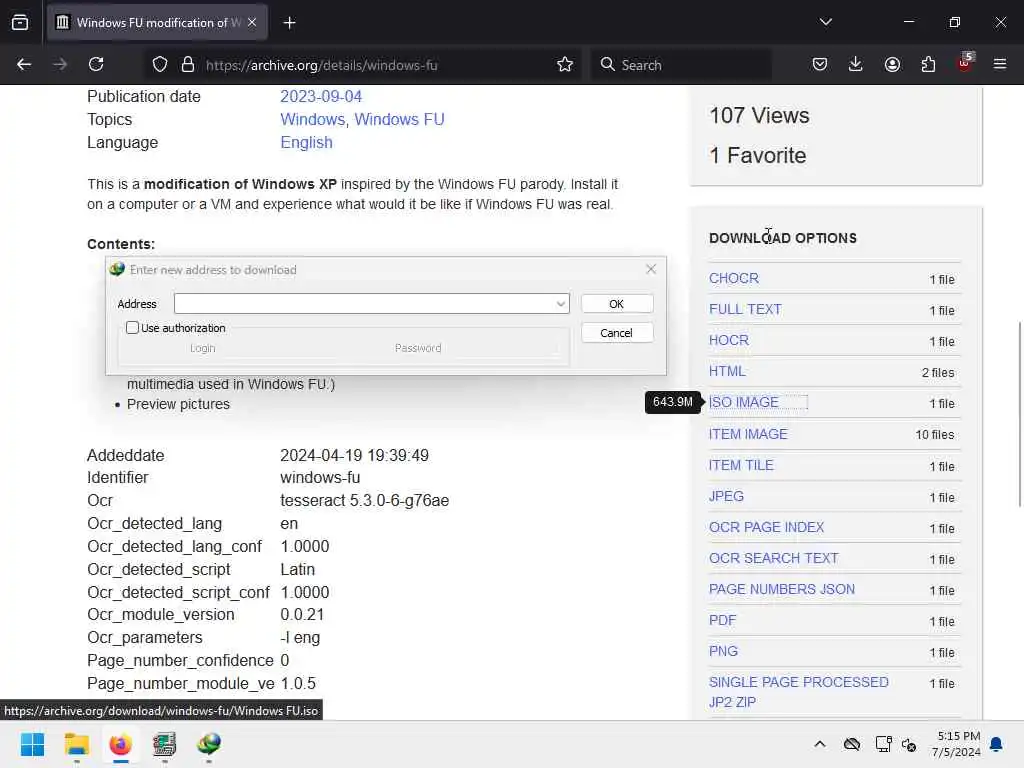Image resolution: width=1024 pixels, height=768 pixels.
Task: Select the '10 files' count beside ITEM IMAGE
Action: [x=935, y=434]
